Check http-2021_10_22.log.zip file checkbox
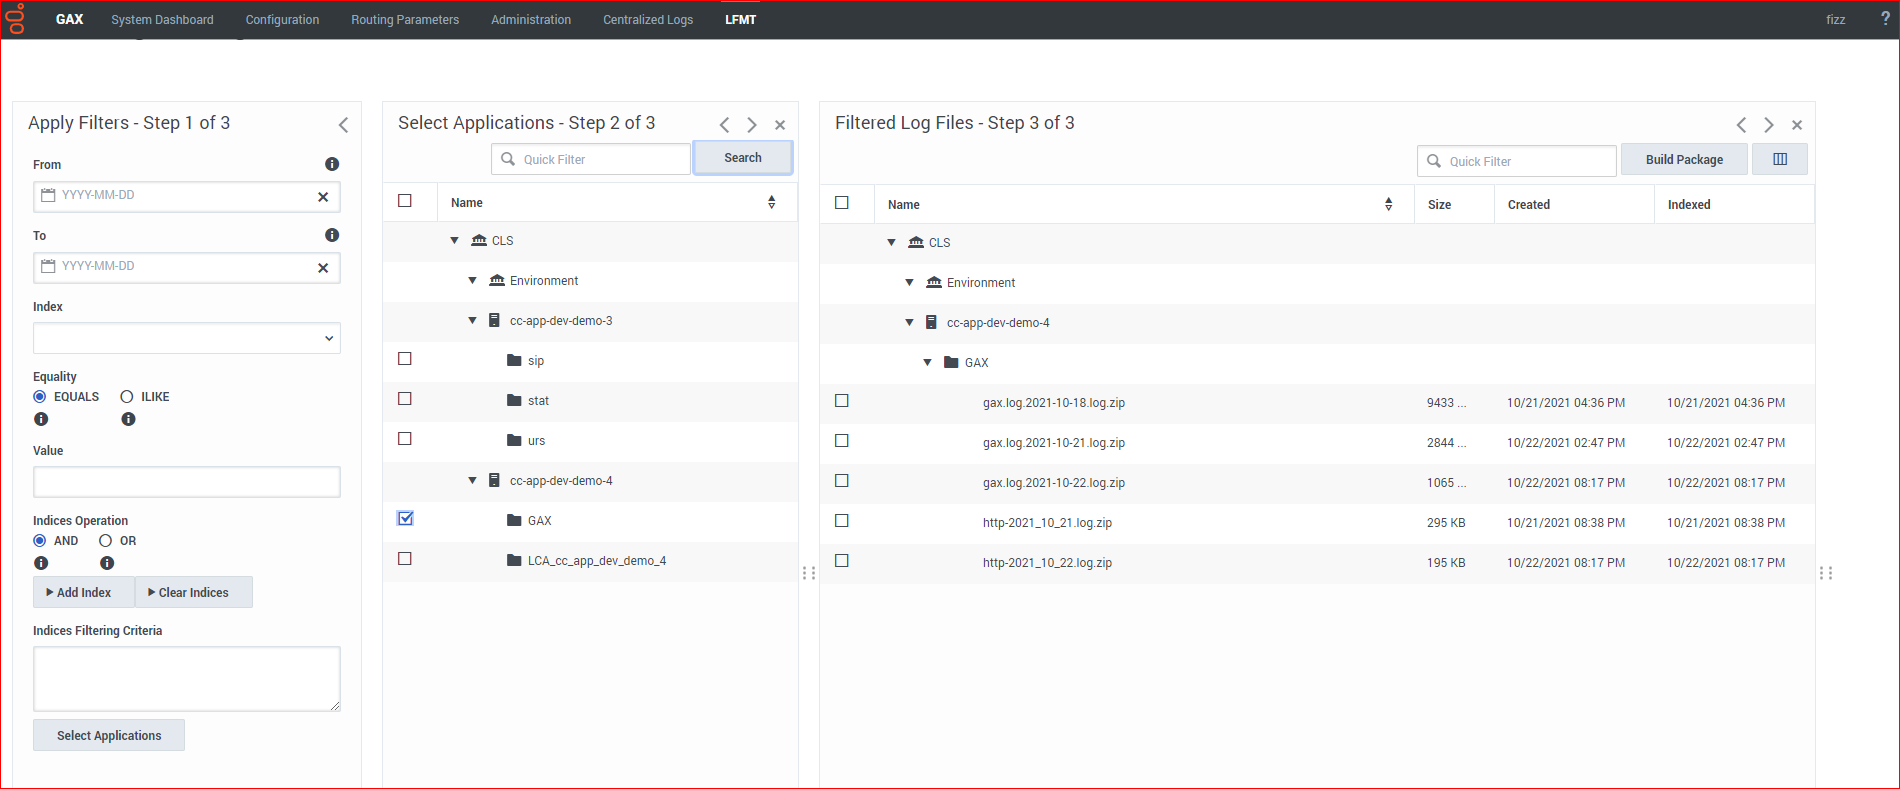This screenshot has width=1900, height=789. click(842, 561)
